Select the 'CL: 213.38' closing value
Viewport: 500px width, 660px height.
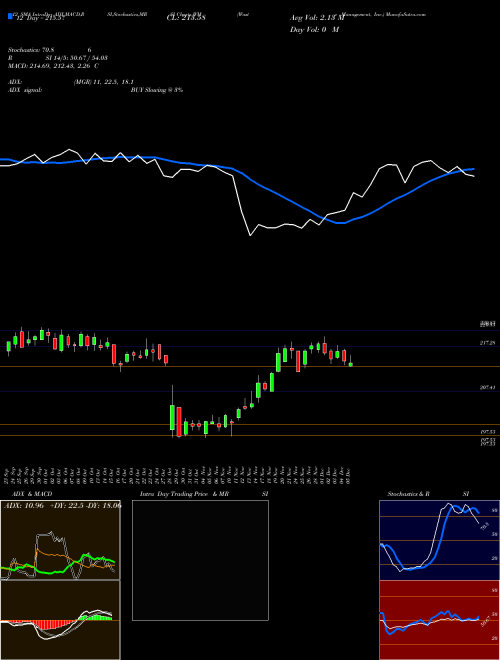[187, 18]
